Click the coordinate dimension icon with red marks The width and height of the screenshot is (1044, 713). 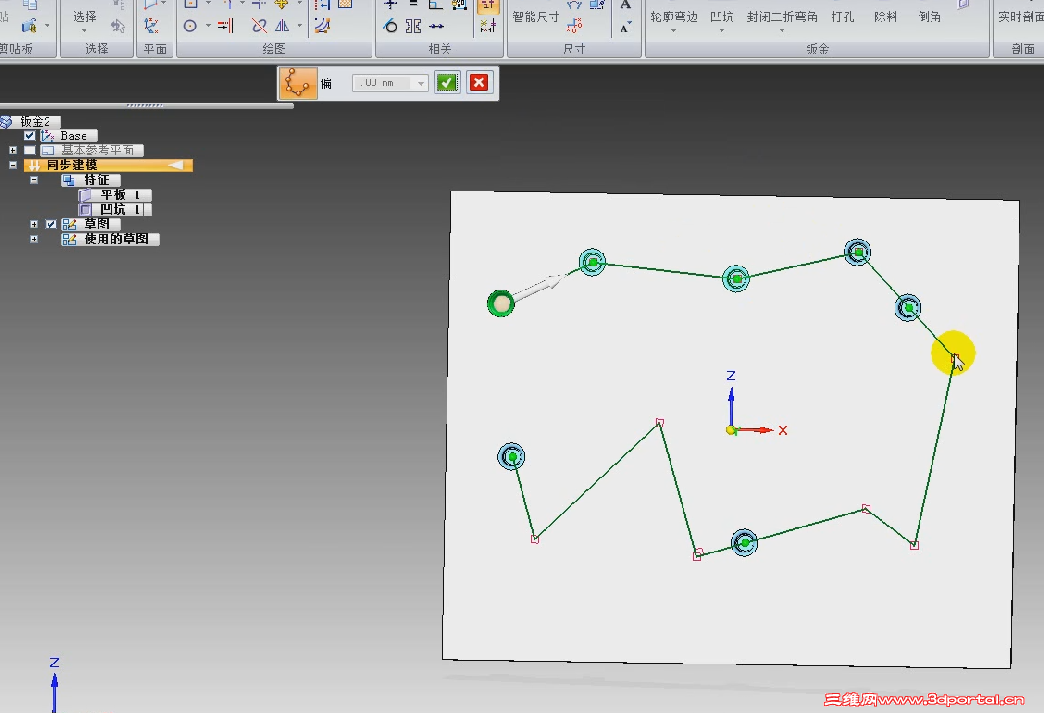click(x=575, y=26)
